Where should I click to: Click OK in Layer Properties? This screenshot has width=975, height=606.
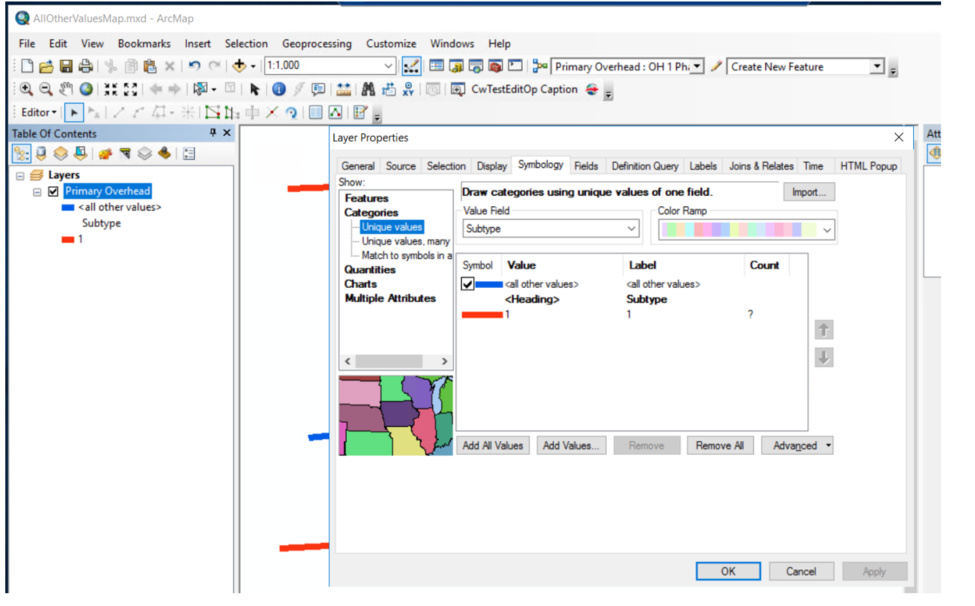pyautogui.click(x=728, y=571)
